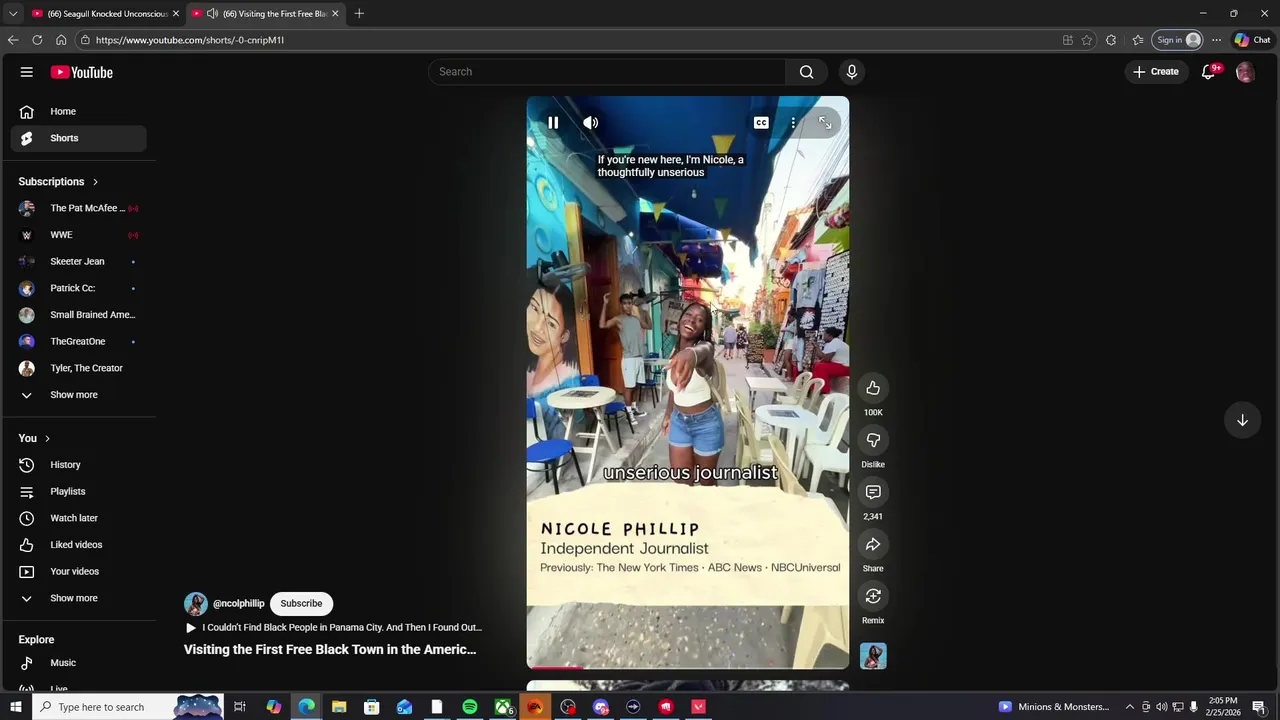This screenshot has height=720, width=1280.
Task: Like this Short with thumbs up
Action: 873,388
